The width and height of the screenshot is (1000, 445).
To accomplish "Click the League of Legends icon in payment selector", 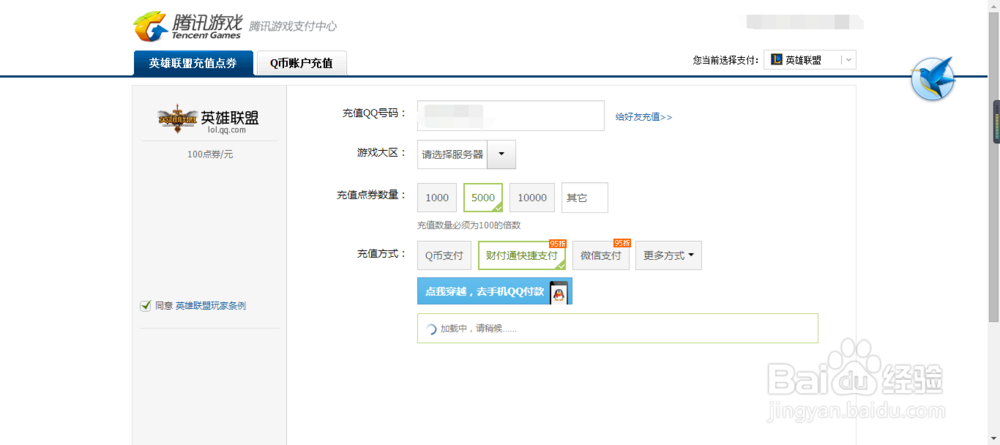I will coord(776,60).
